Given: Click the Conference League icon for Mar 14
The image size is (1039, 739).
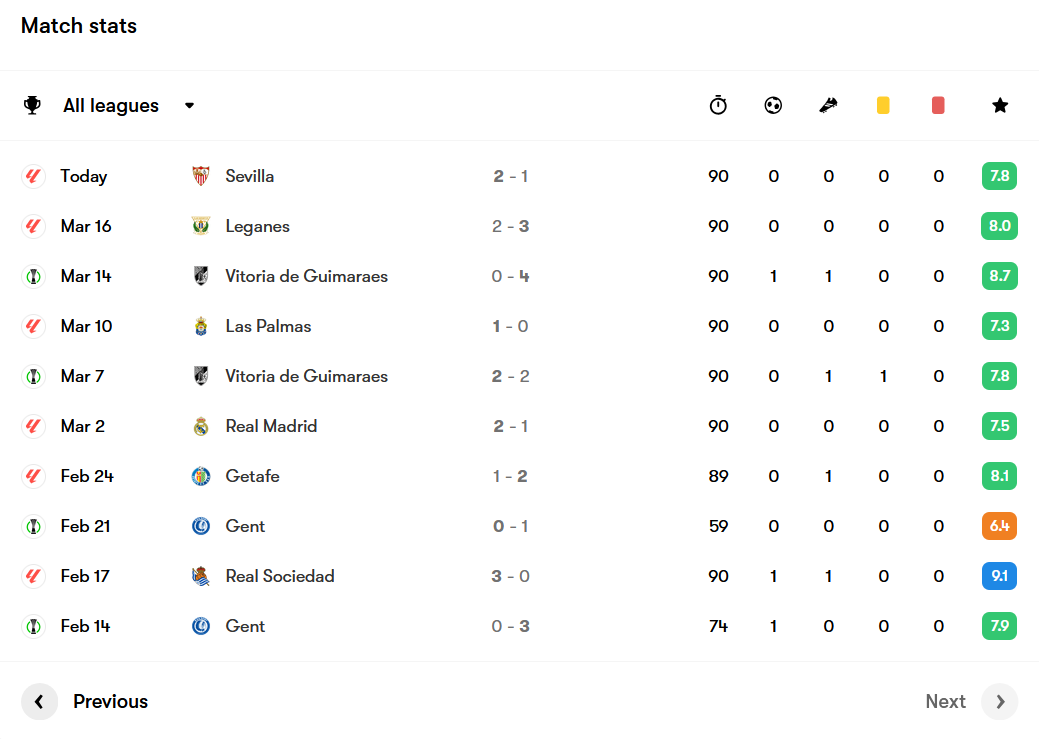Looking at the screenshot, I should [x=33, y=276].
